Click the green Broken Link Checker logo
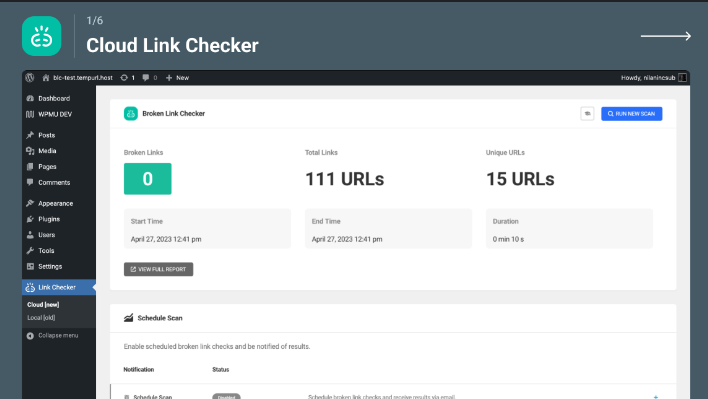Screen dimensions: 708x399 [x=130, y=114]
